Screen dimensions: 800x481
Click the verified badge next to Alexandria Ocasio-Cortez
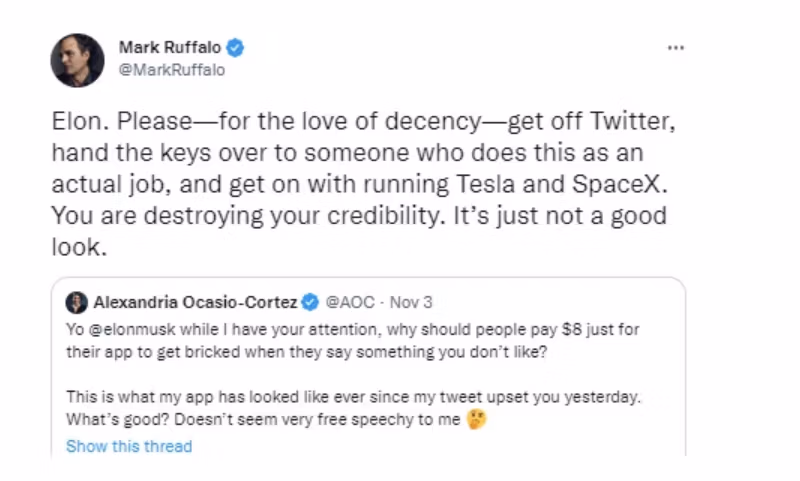(x=311, y=302)
